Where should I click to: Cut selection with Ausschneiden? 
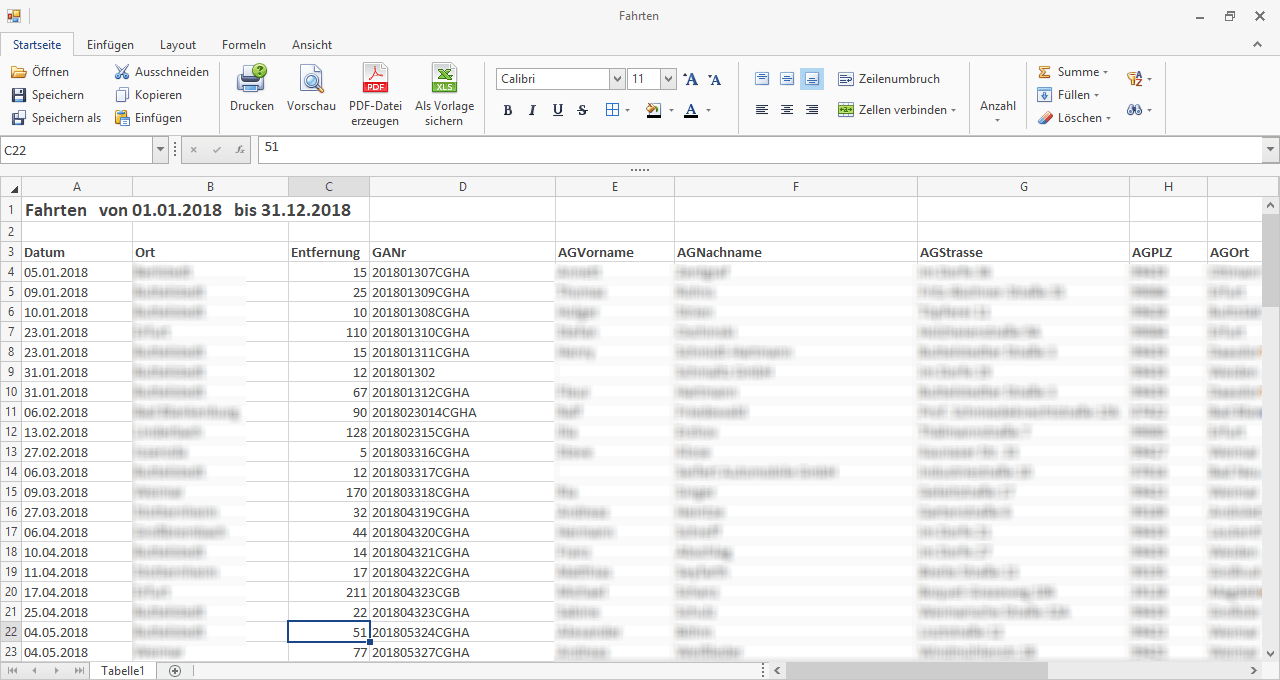[161, 72]
